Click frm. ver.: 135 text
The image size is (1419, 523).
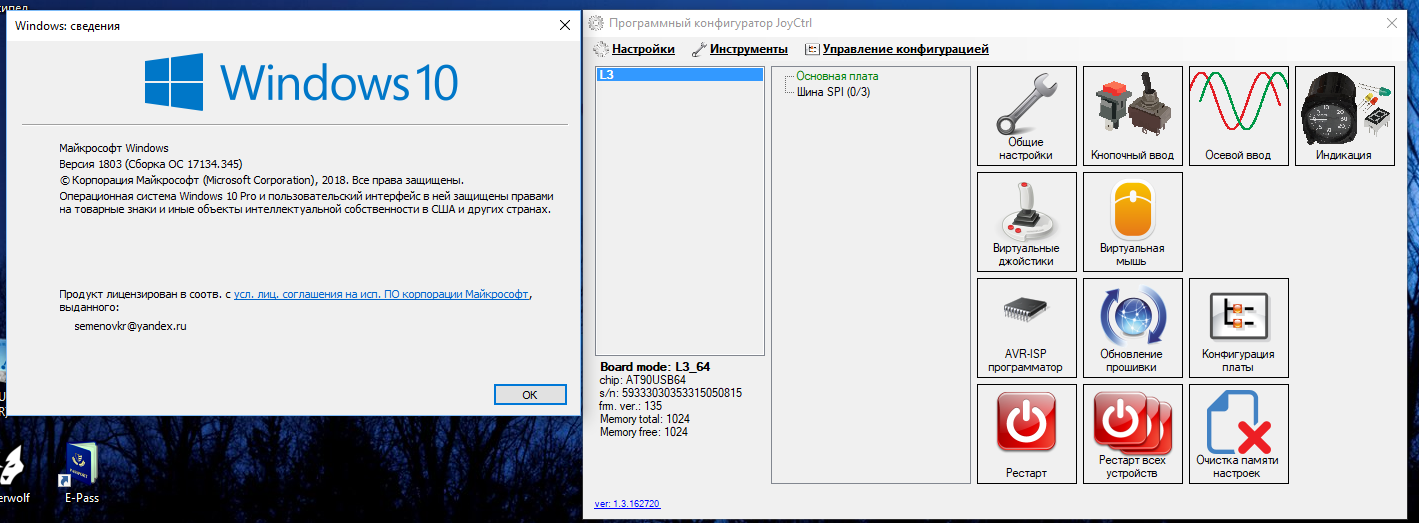coord(631,406)
